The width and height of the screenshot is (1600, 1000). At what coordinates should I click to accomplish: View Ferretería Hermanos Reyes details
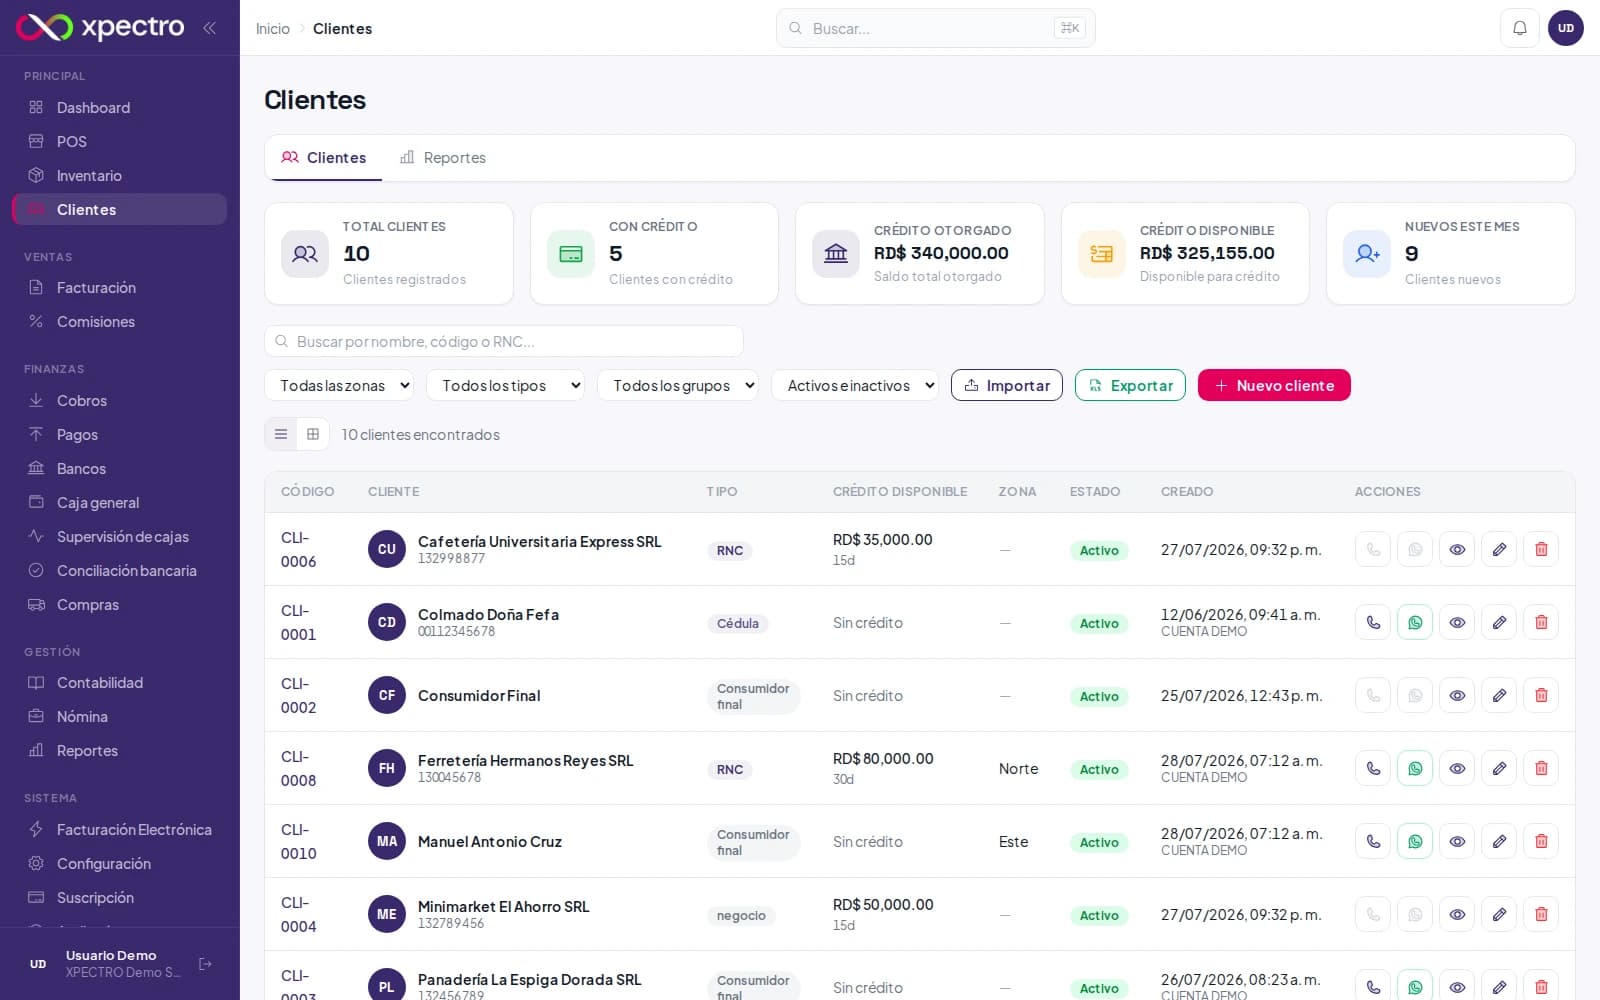coord(1457,768)
